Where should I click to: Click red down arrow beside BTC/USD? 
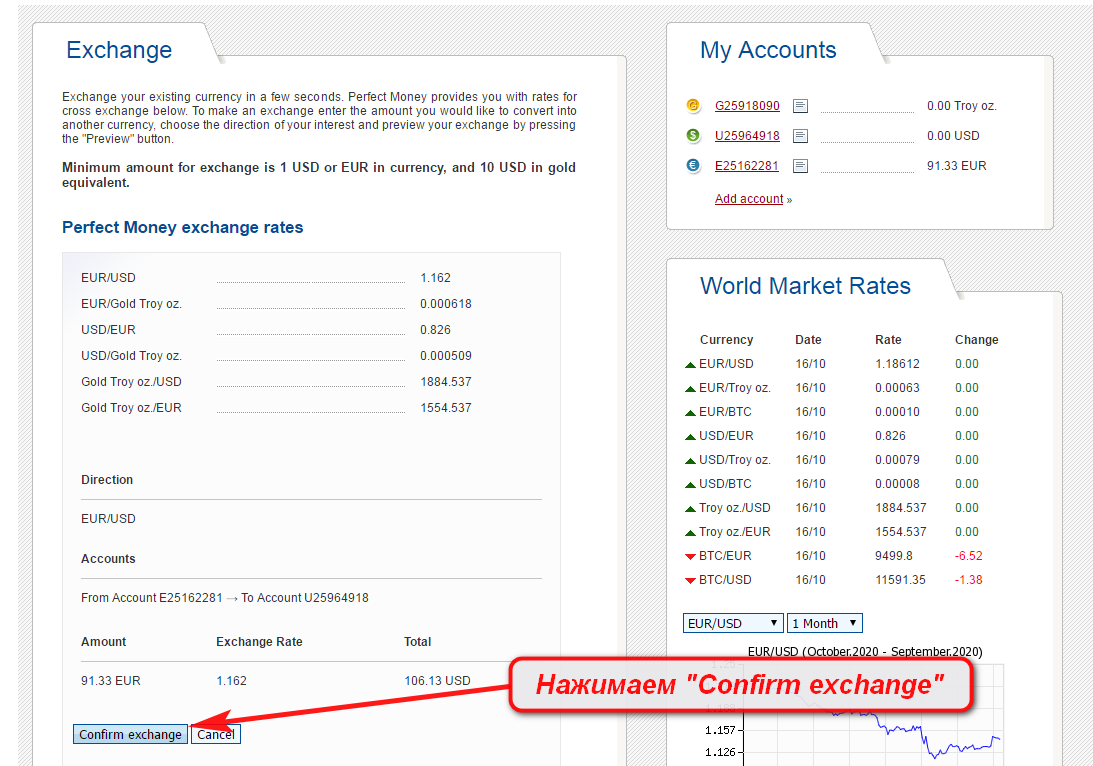point(690,580)
